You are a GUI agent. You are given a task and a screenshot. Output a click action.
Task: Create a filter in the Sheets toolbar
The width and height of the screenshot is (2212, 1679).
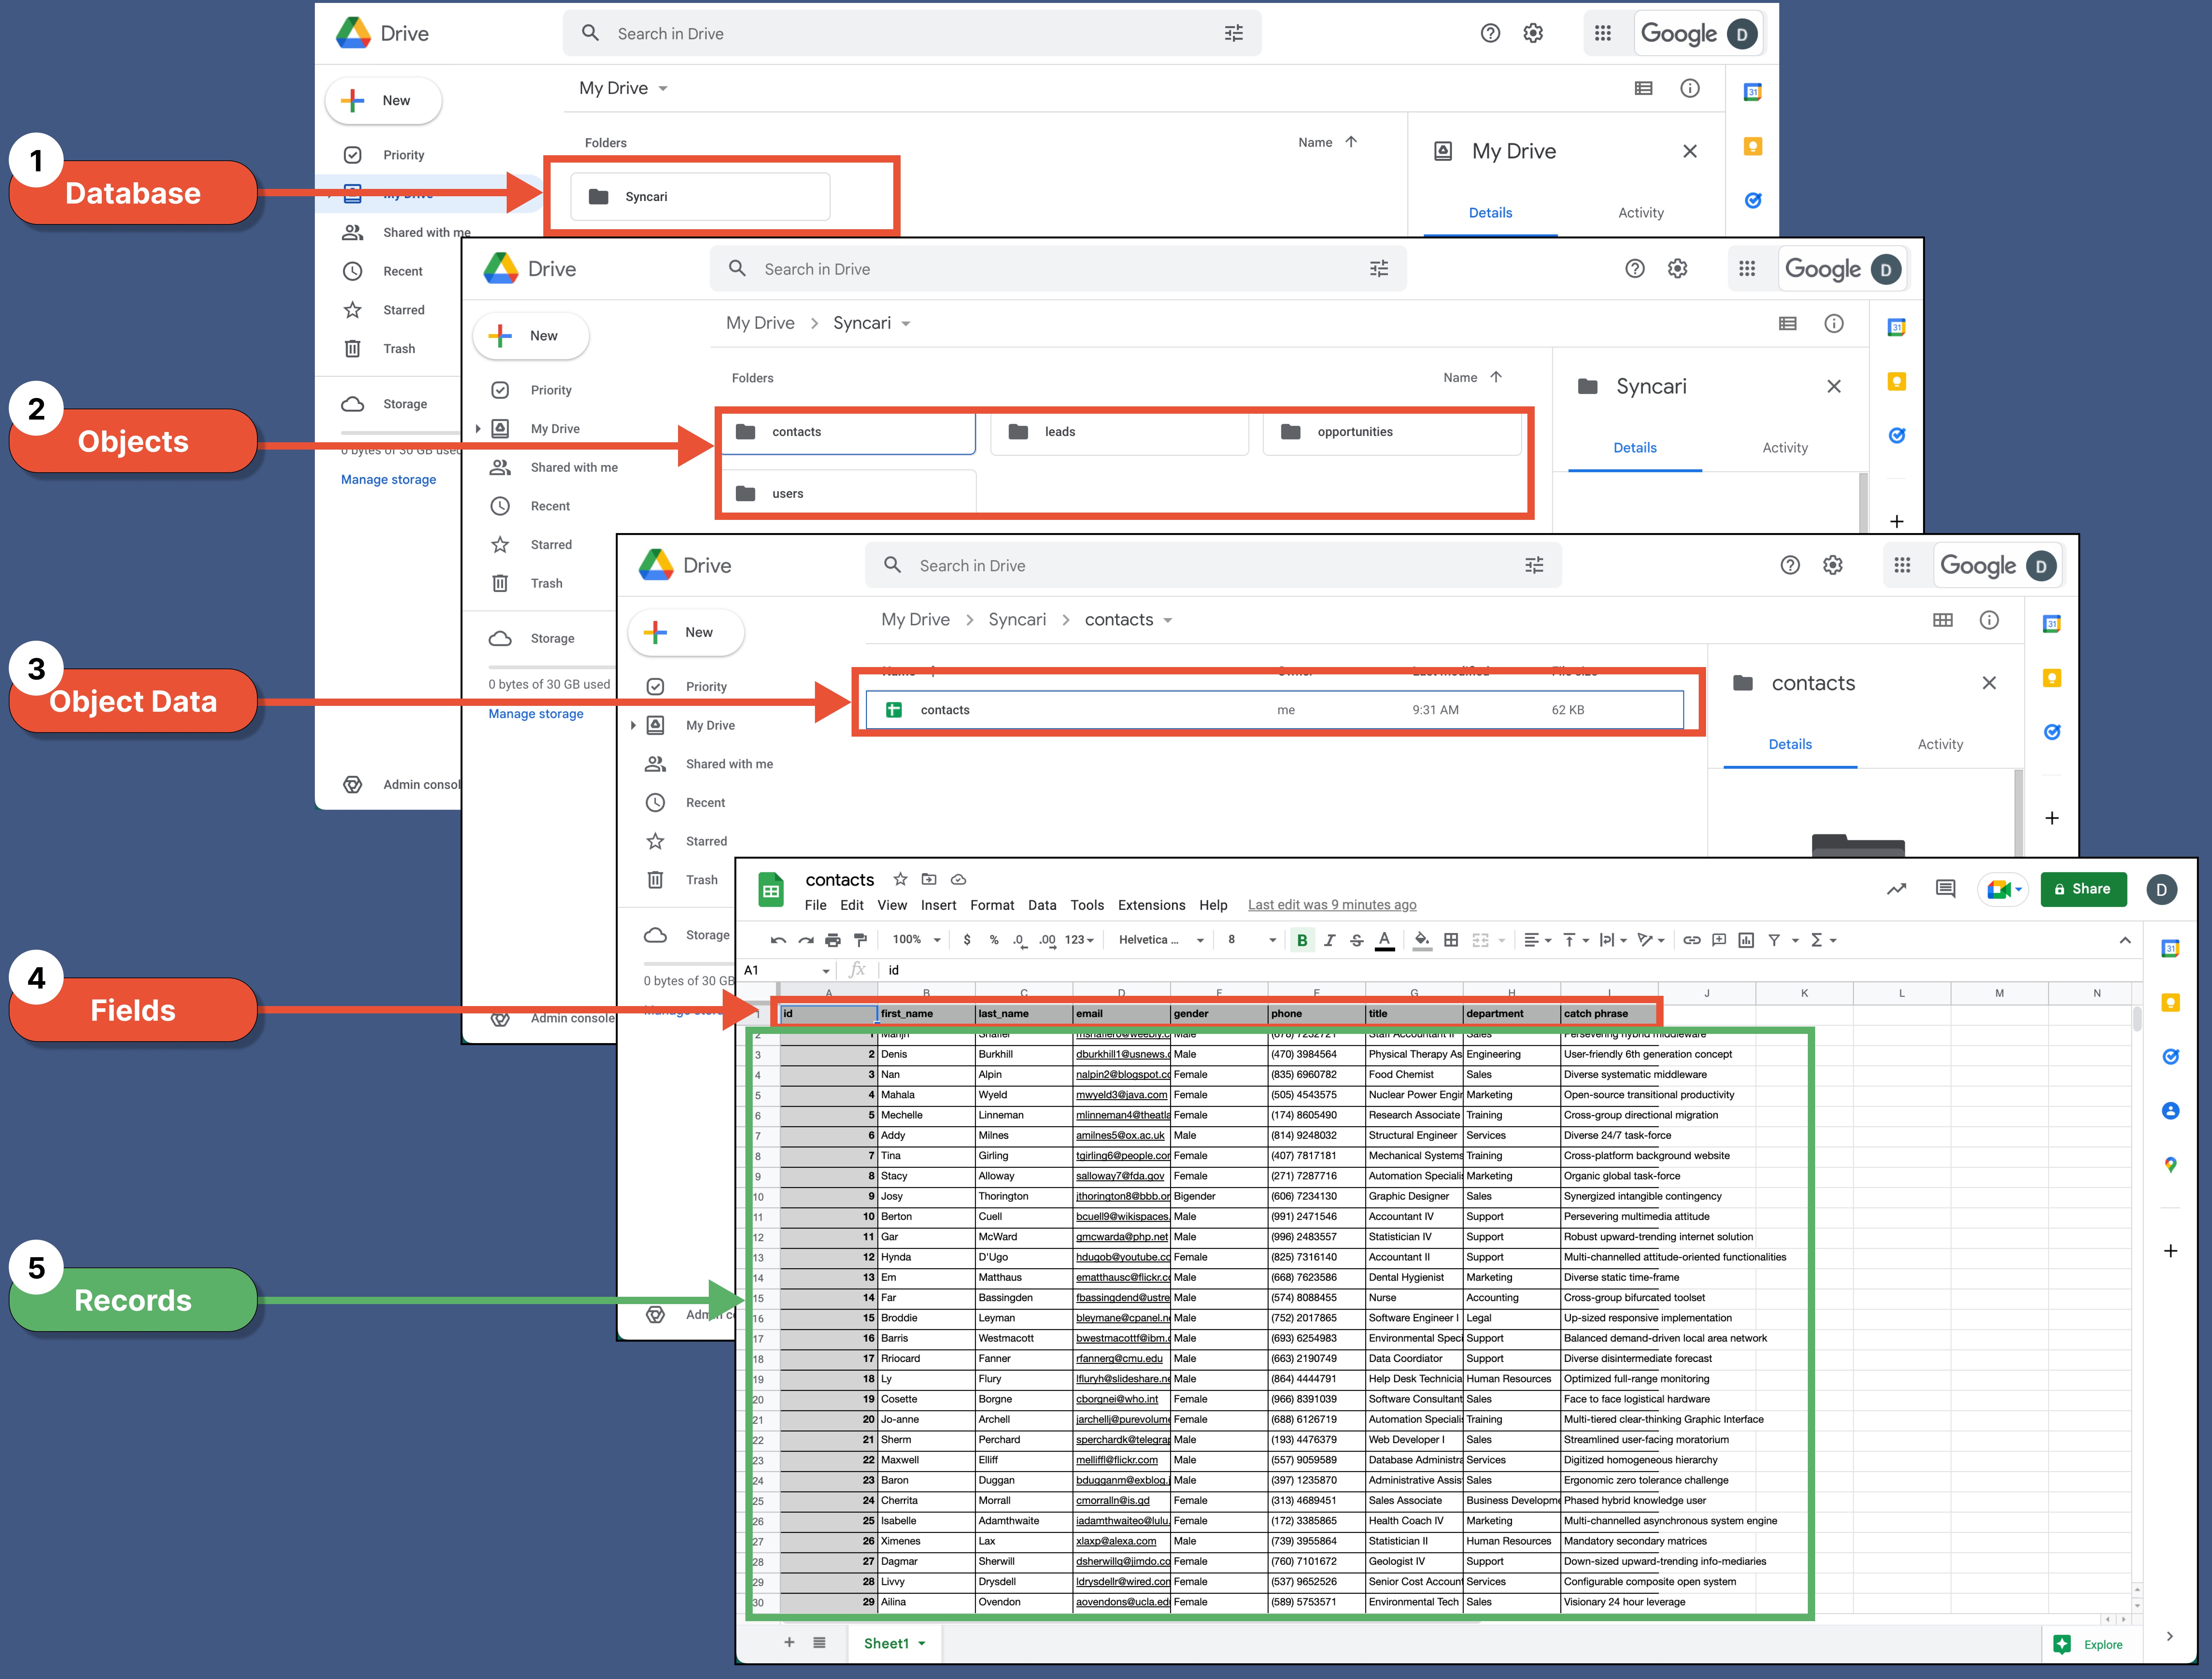click(1774, 940)
